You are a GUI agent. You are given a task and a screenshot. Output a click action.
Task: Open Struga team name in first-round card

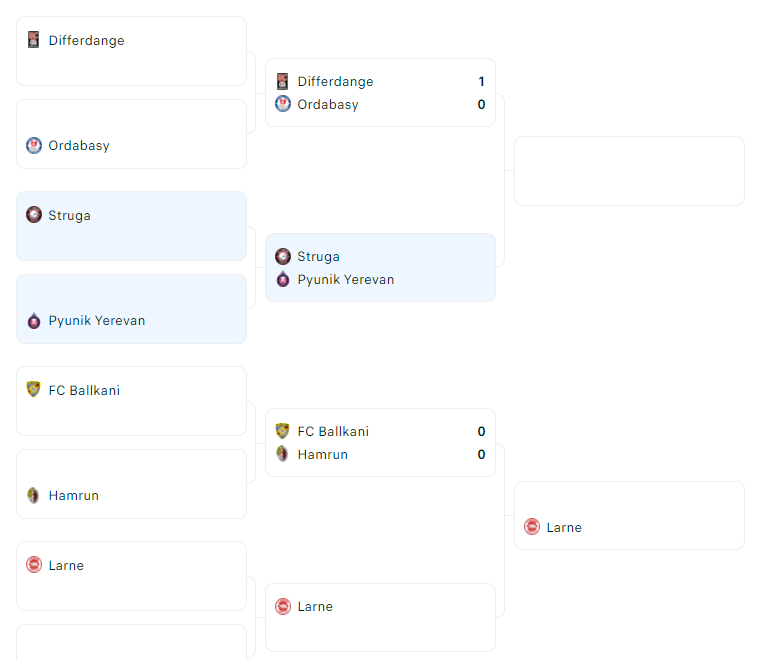click(69, 215)
